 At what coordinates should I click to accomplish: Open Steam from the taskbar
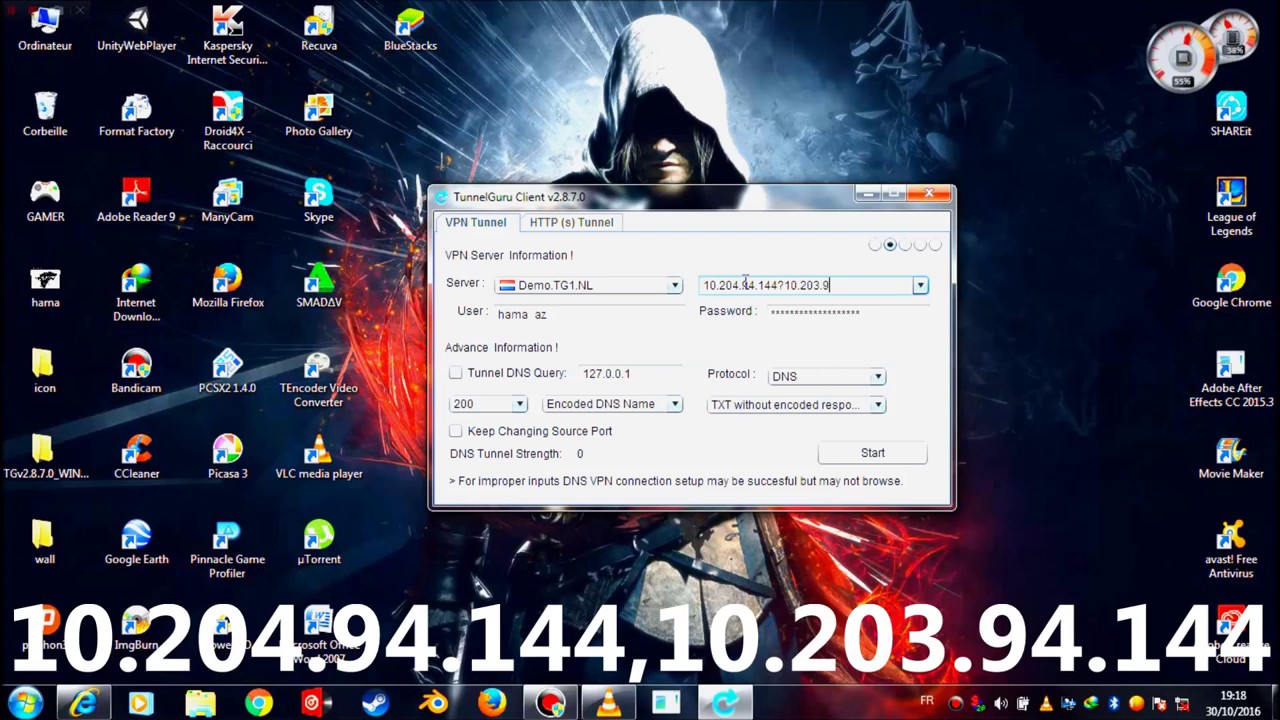pyautogui.click(x=375, y=704)
